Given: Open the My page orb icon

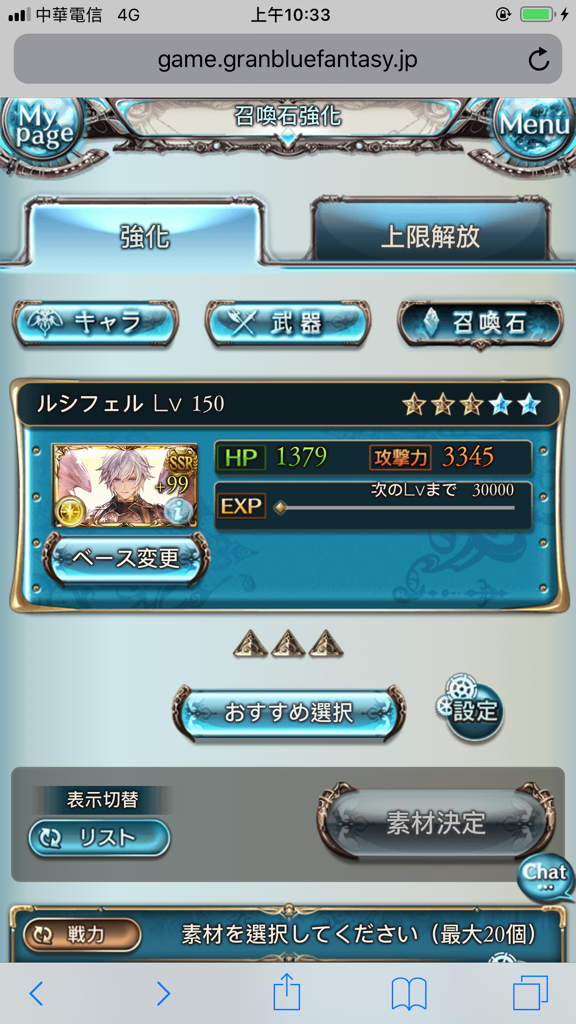Looking at the screenshot, I should pyautogui.click(x=39, y=128).
